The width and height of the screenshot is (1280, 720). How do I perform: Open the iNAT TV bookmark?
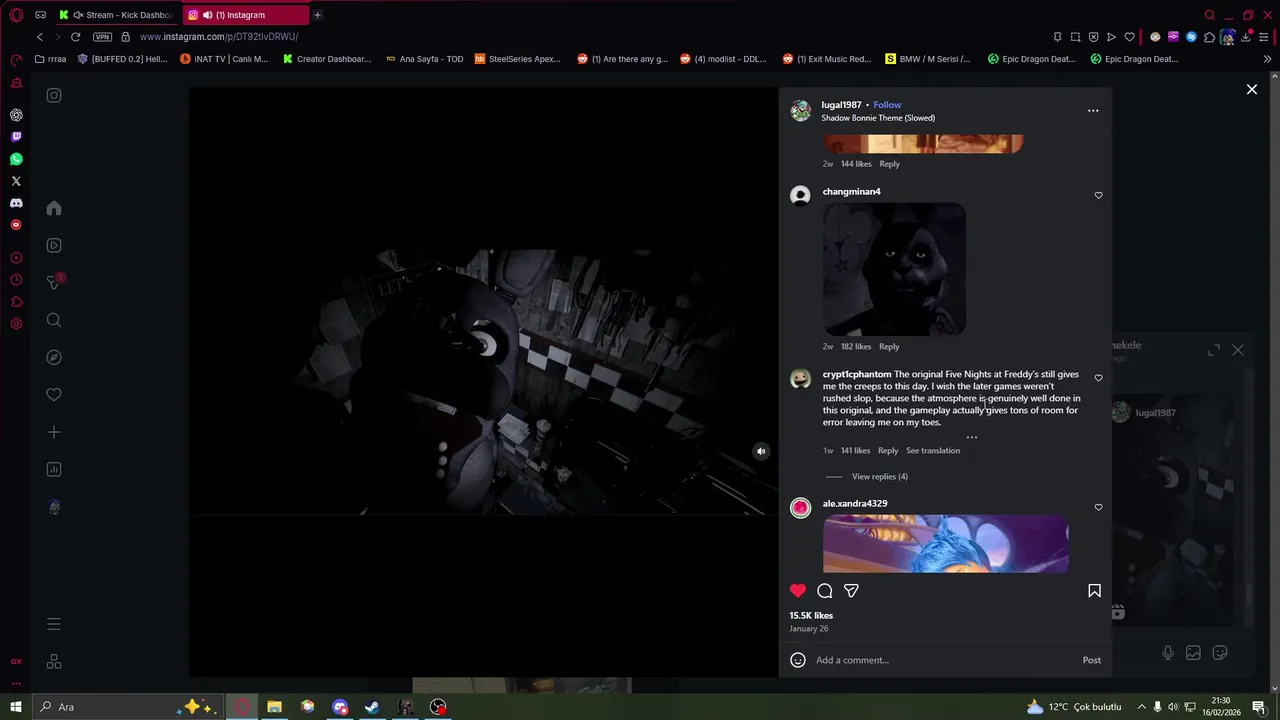click(x=224, y=59)
